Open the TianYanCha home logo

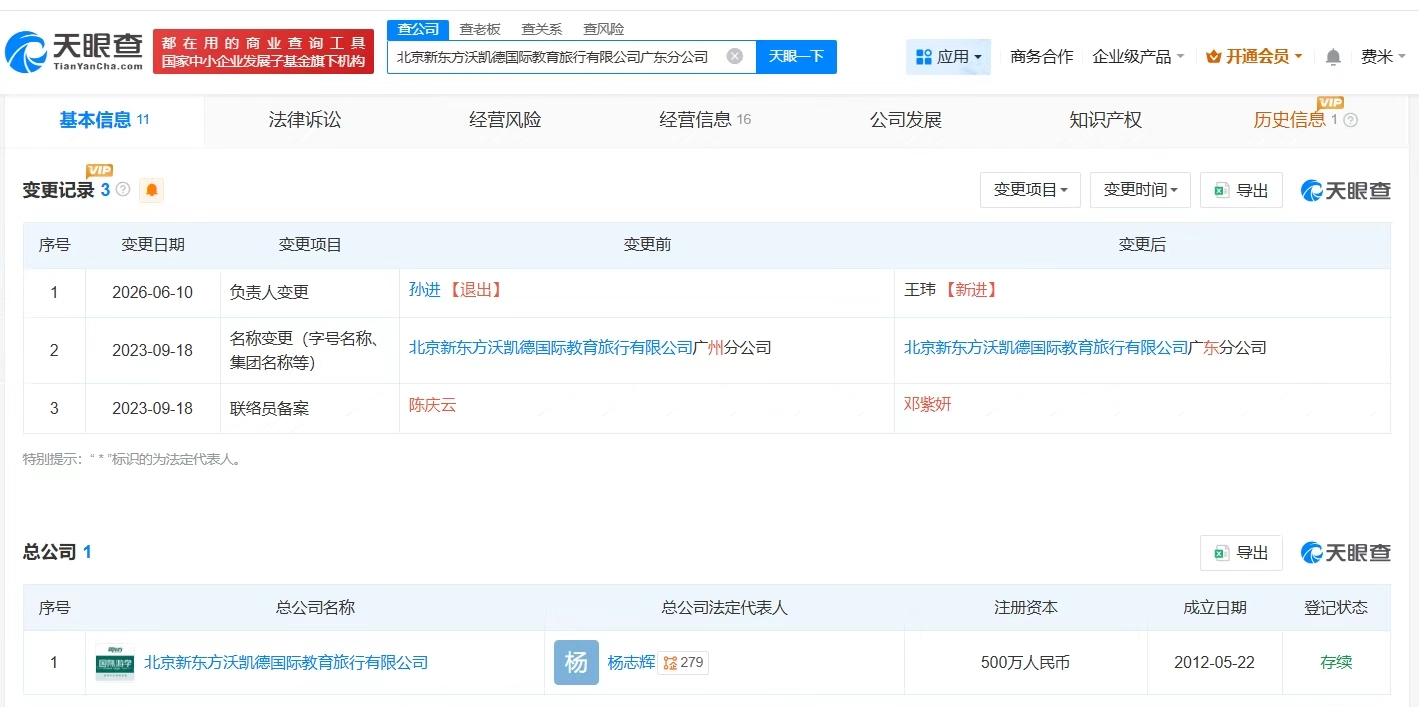75,51
